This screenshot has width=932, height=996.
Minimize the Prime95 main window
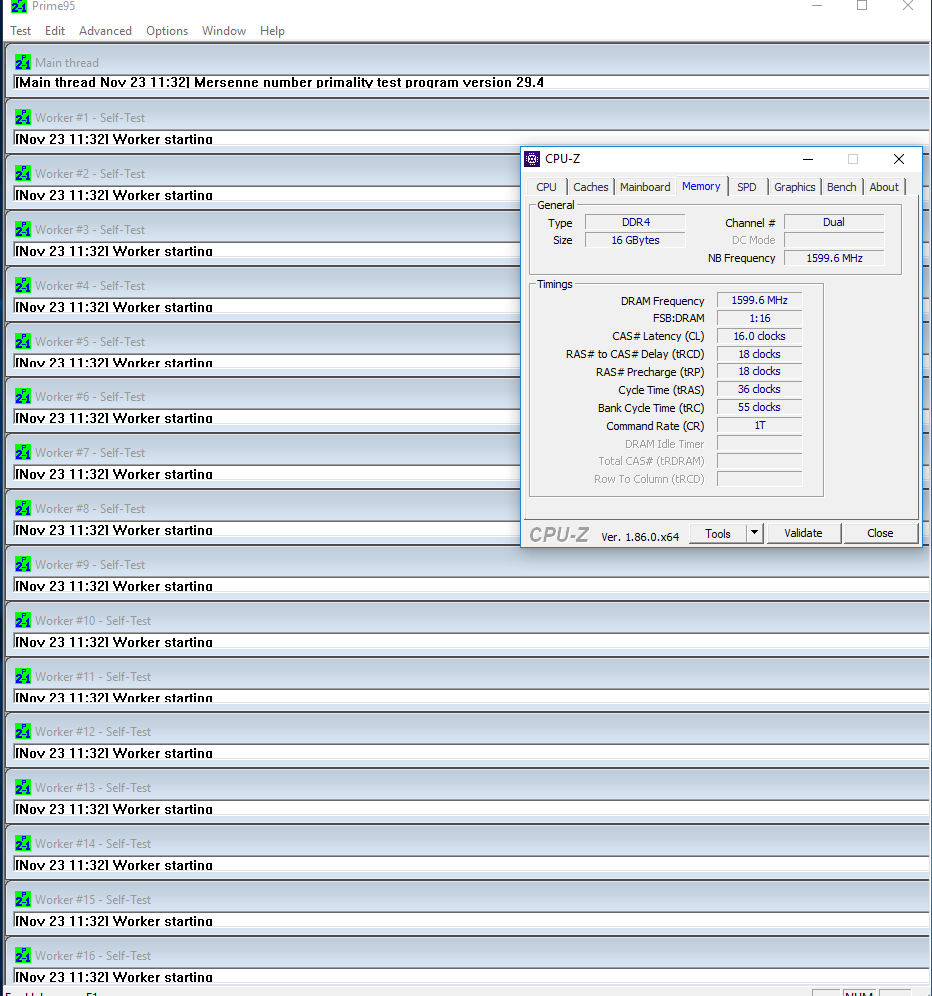pyautogui.click(x=817, y=6)
